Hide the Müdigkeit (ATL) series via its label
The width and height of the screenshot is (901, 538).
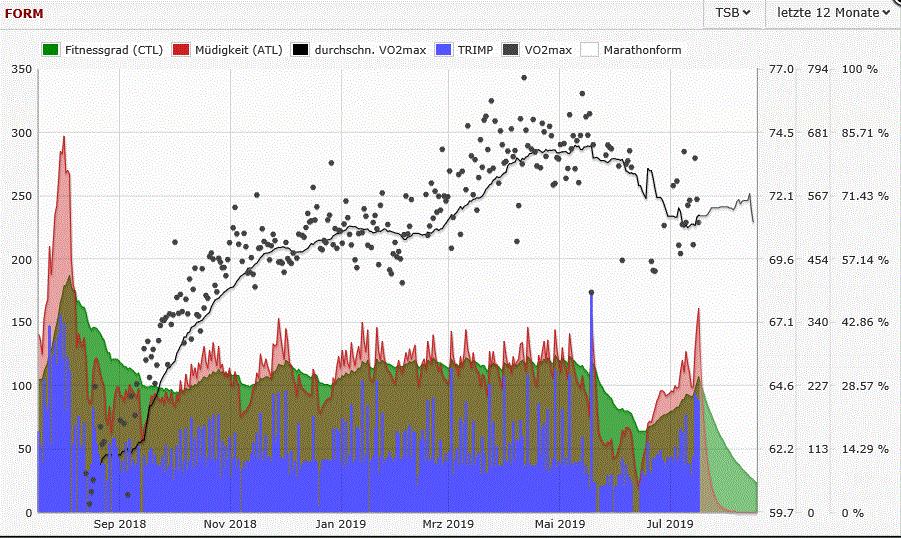coord(239,49)
